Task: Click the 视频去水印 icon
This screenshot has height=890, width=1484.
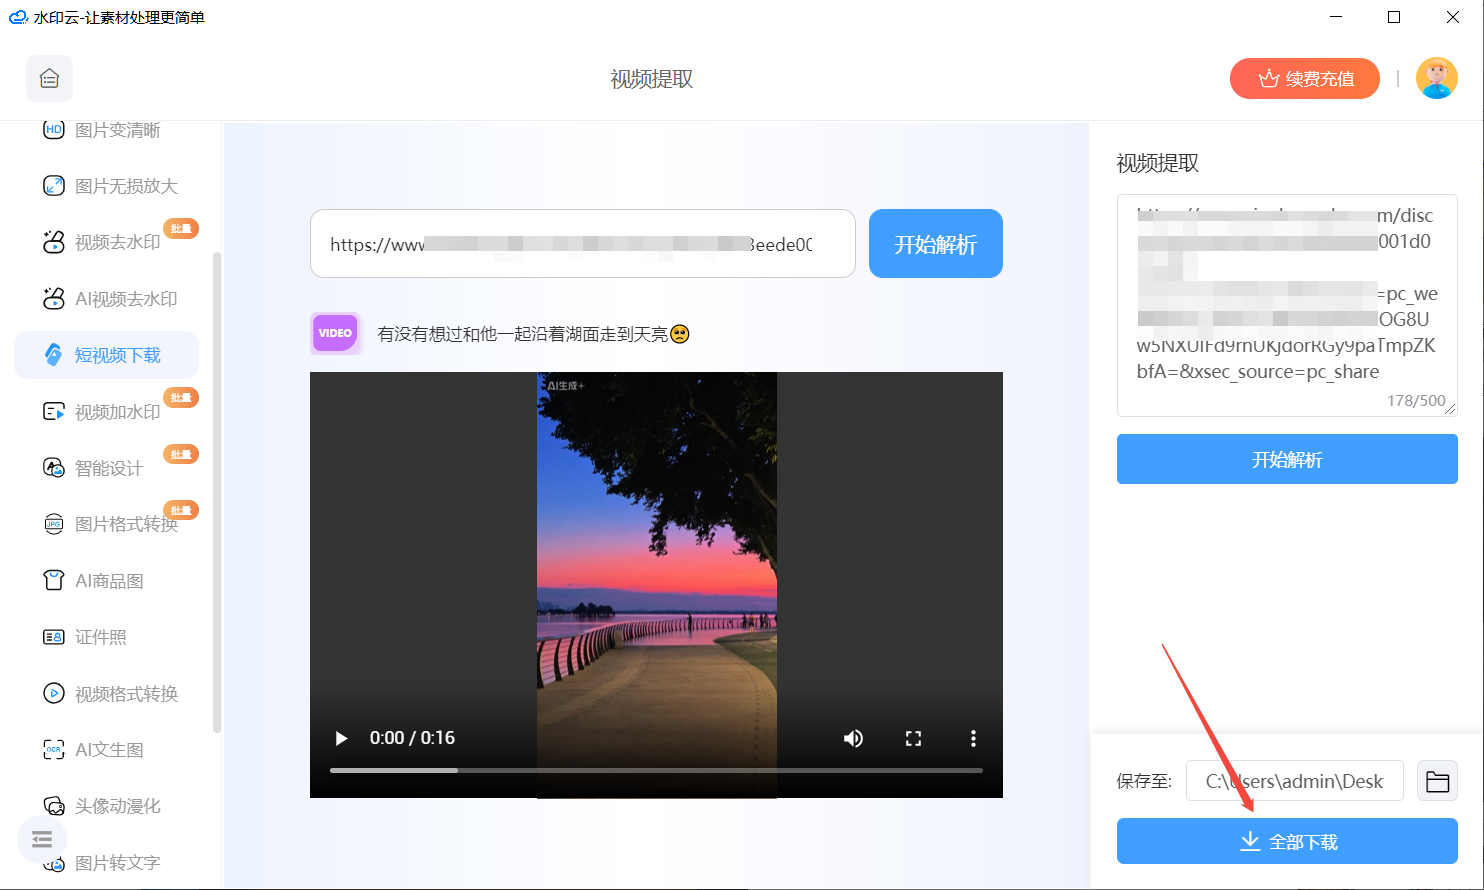Action: coord(54,242)
